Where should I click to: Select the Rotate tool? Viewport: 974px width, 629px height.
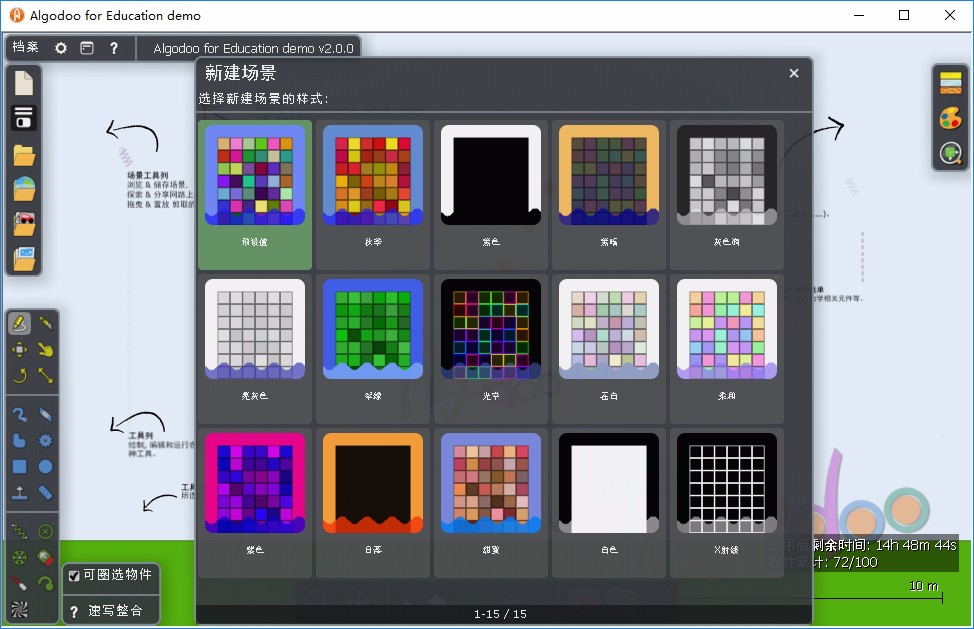coord(19,376)
